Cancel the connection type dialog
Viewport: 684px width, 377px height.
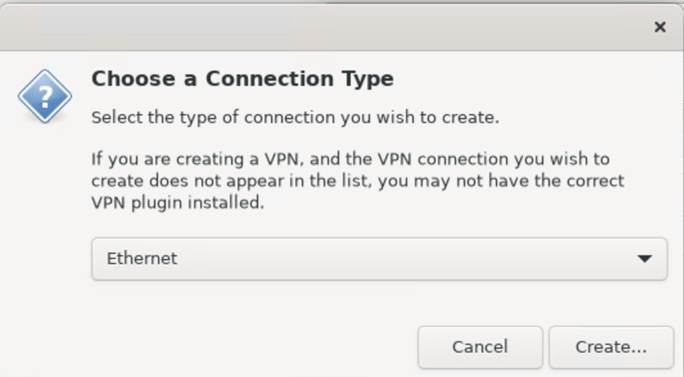coord(480,347)
